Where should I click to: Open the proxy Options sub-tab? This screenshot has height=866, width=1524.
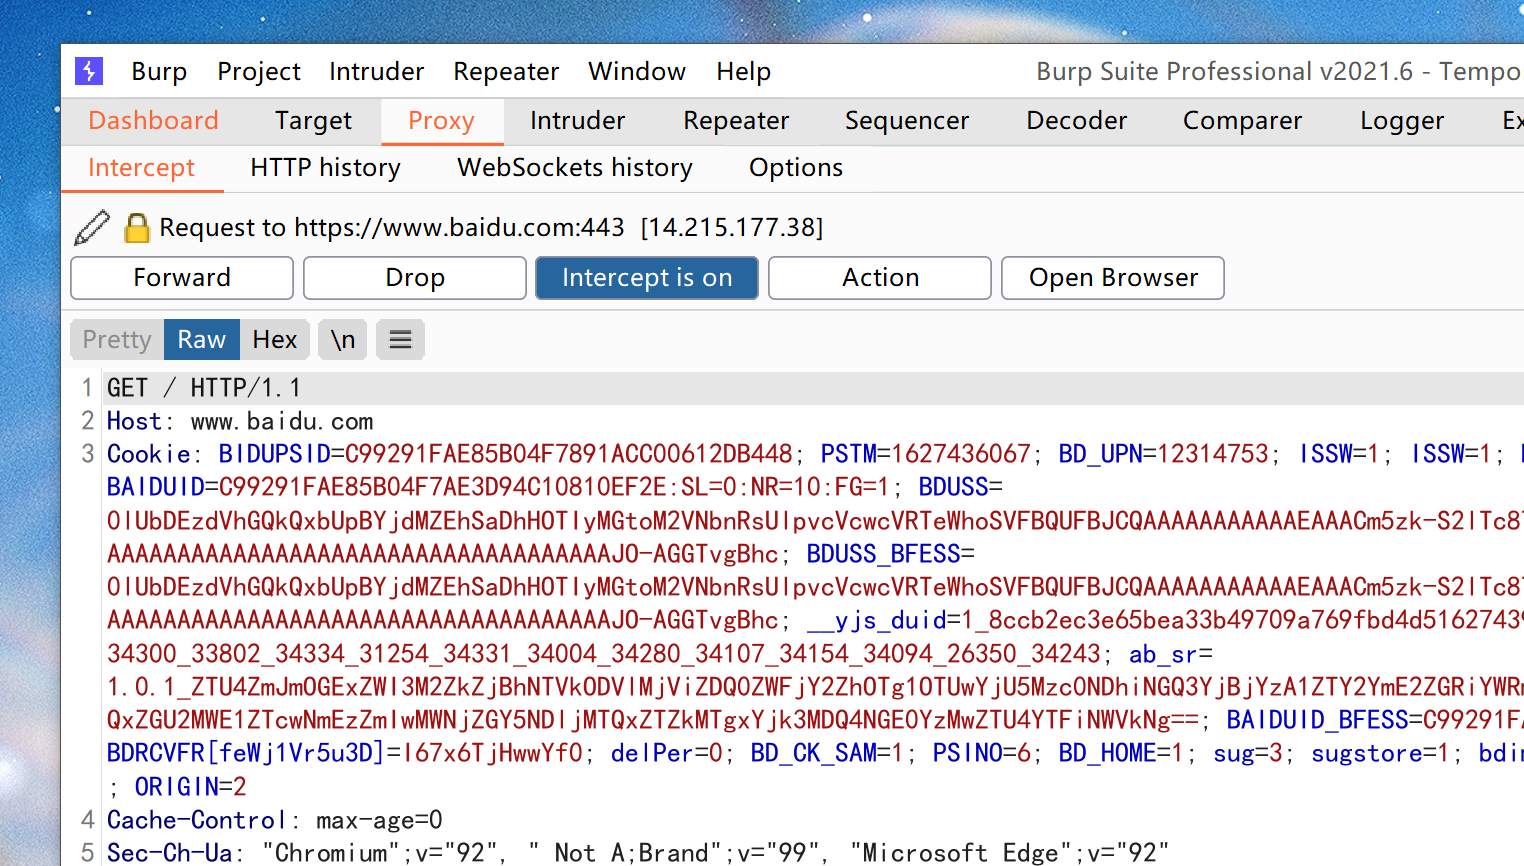[x=796, y=168]
